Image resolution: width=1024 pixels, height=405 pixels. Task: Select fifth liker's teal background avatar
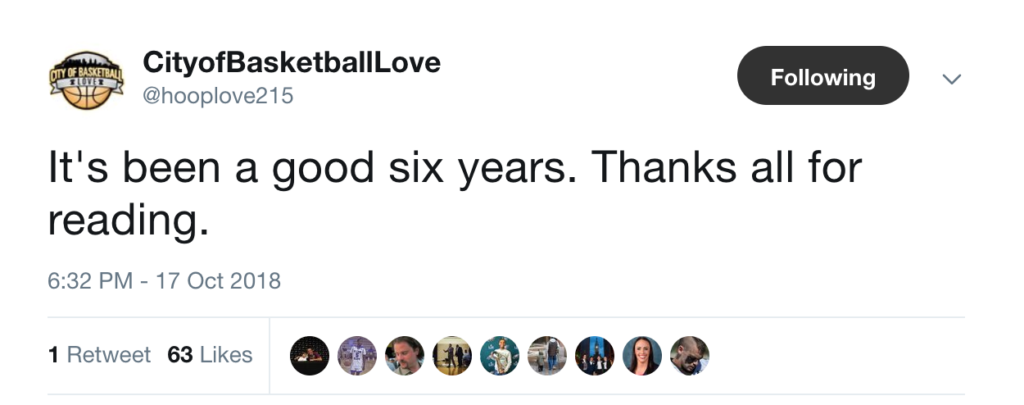click(499, 355)
